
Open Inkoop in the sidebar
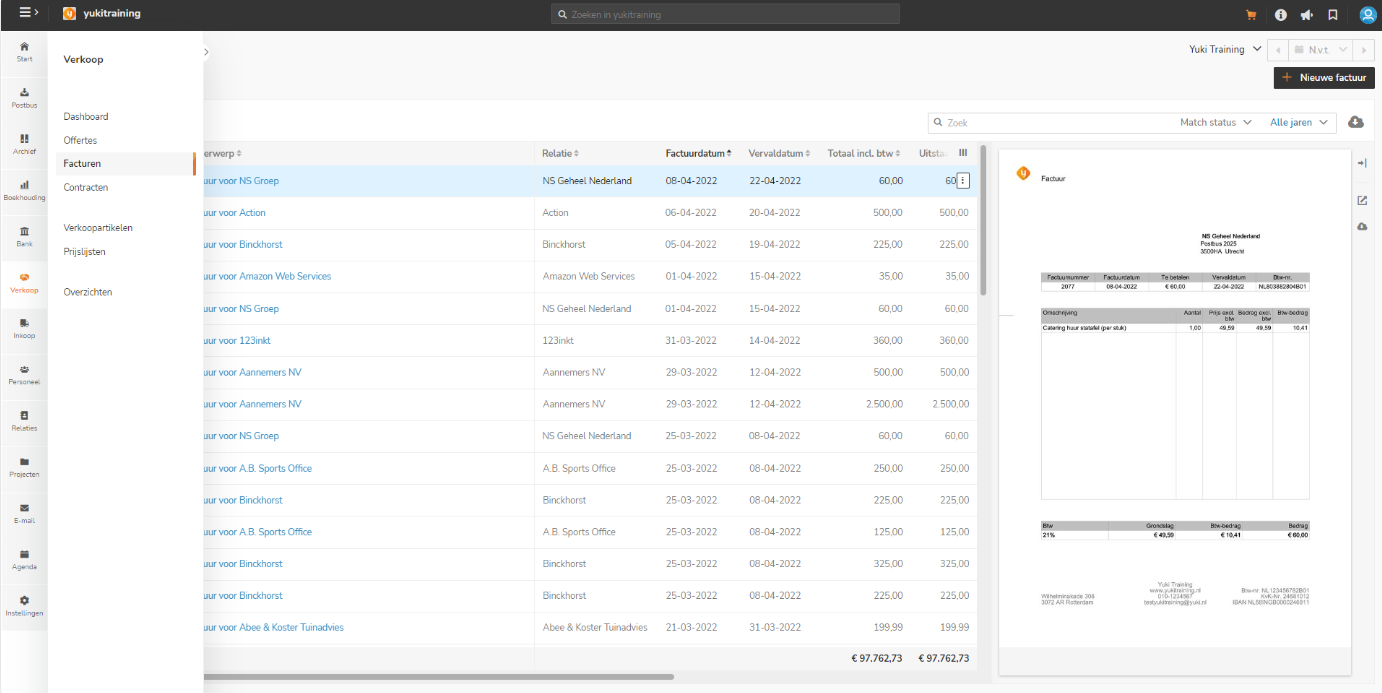pyautogui.click(x=24, y=329)
